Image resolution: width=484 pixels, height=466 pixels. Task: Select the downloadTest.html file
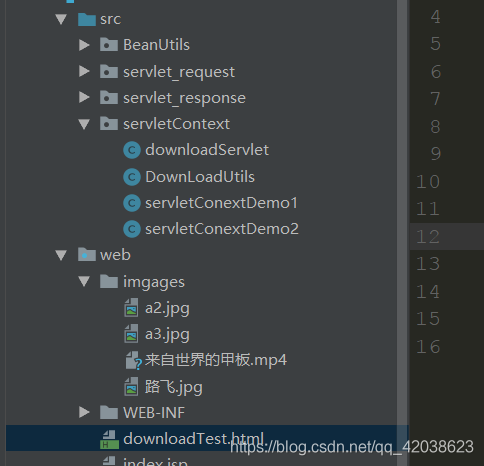pos(194,439)
